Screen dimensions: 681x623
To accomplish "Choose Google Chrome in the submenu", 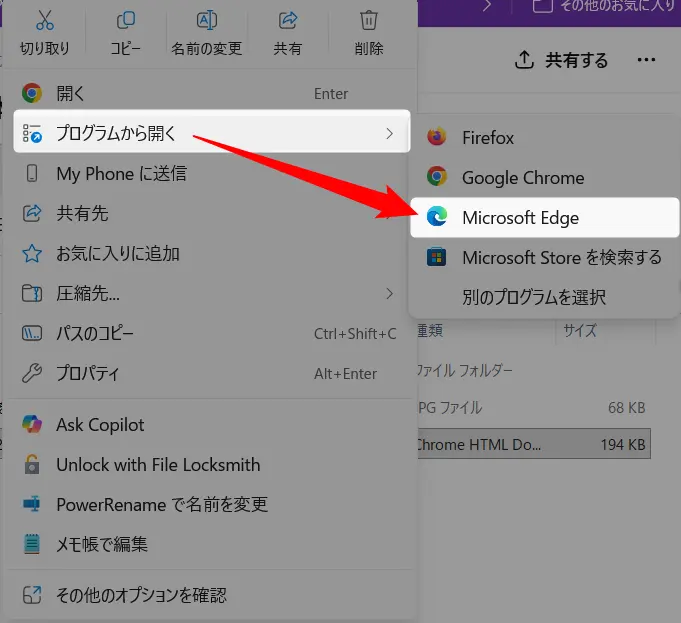I will pyautogui.click(x=522, y=178).
